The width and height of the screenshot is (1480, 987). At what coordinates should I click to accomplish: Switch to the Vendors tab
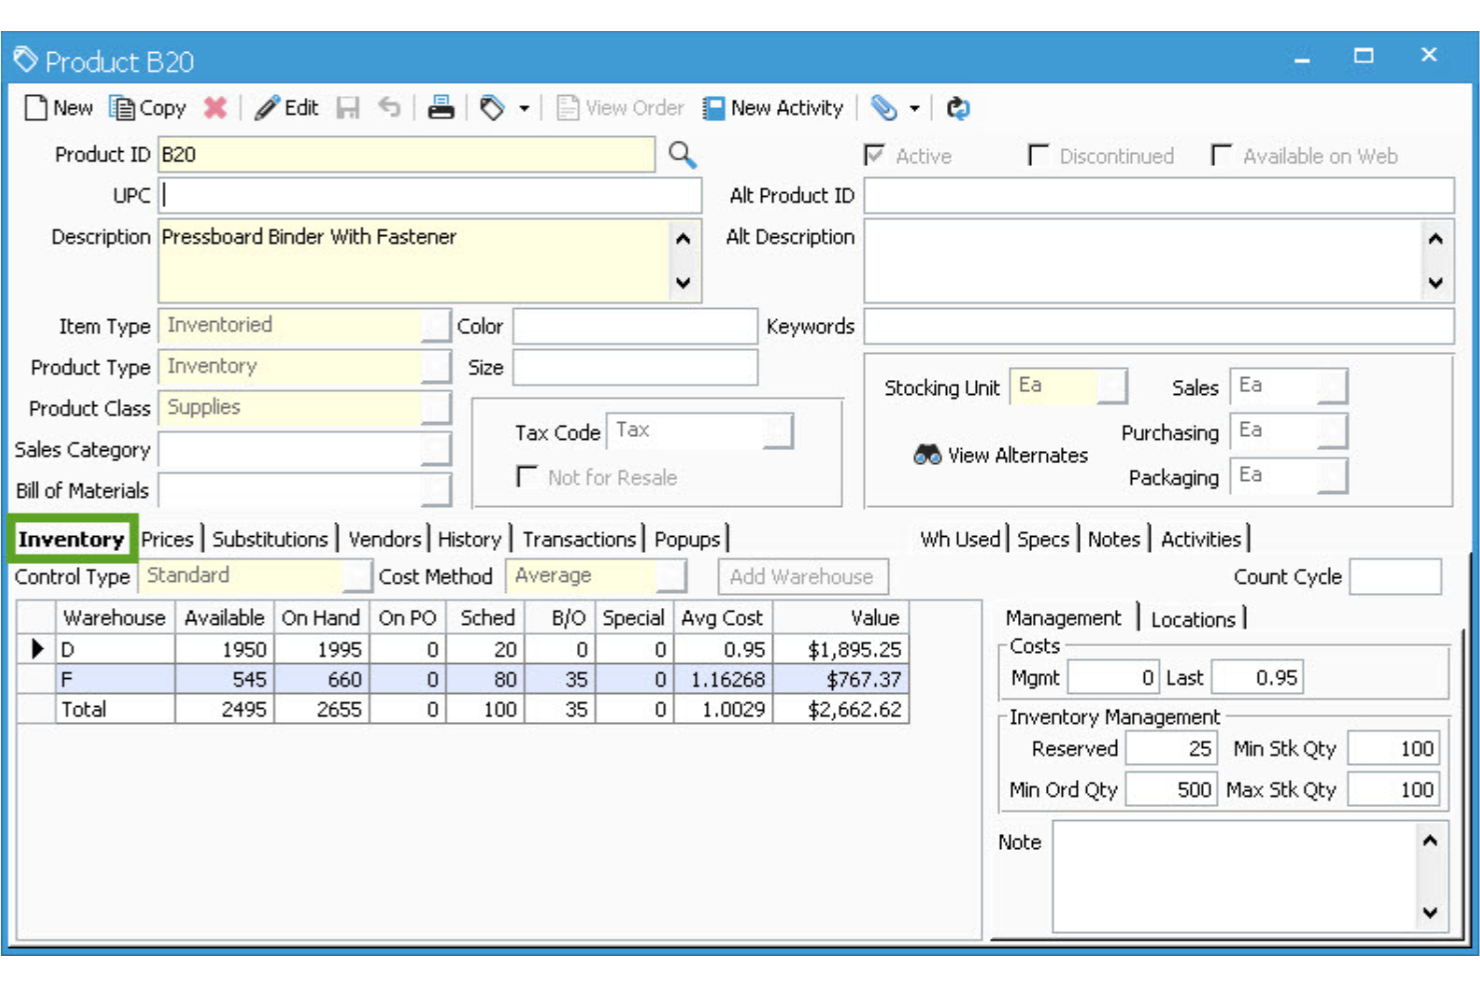click(384, 539)
